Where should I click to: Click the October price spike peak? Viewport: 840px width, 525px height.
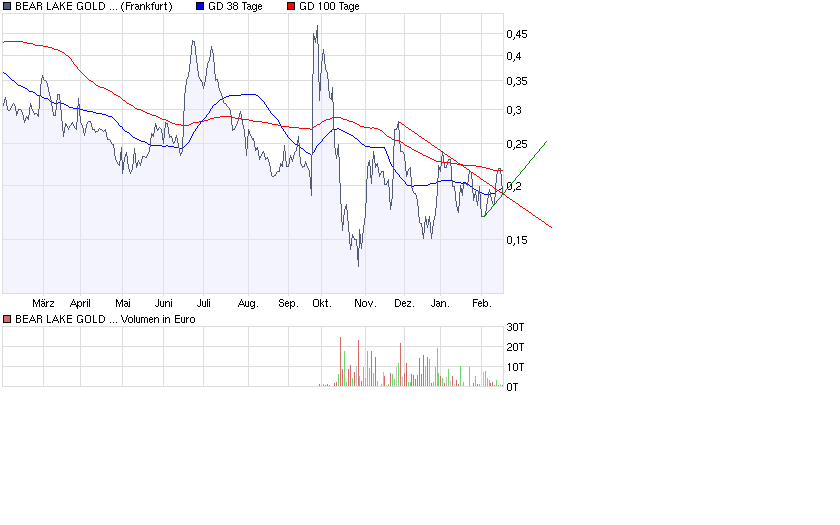tap(317, 26)
